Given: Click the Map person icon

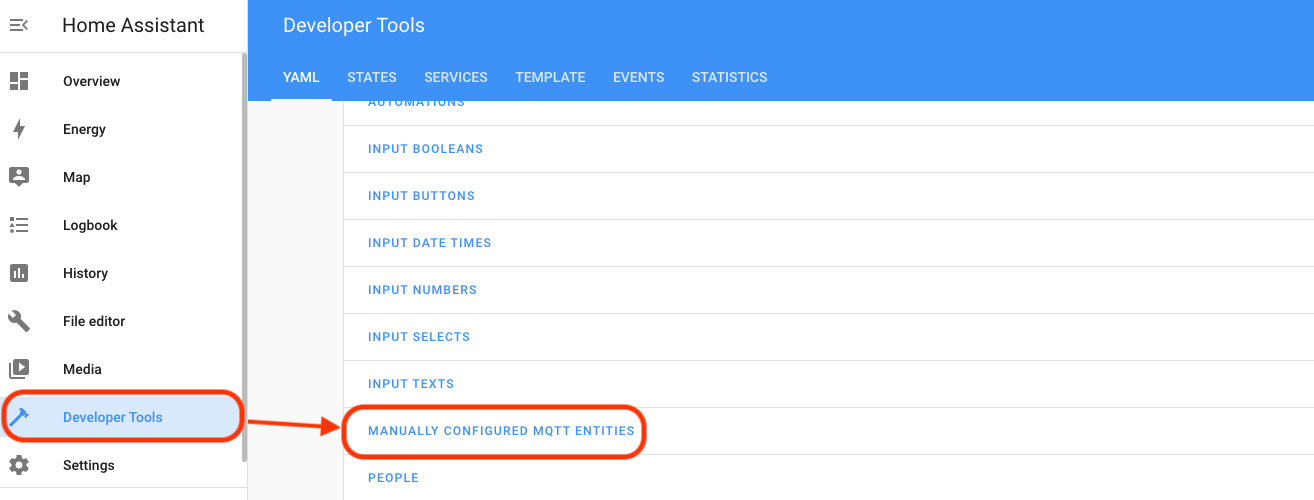Looking at the screenshot, I should coord(19,177).
